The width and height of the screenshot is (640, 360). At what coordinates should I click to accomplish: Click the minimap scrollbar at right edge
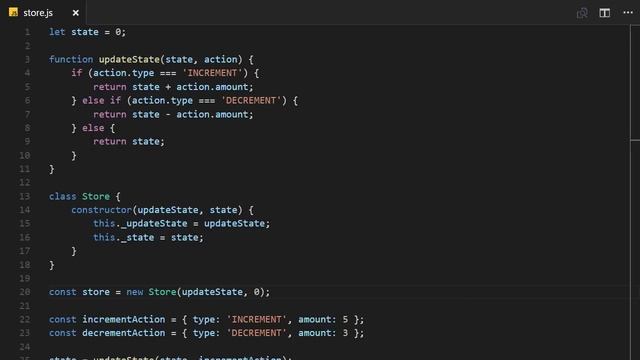pyautogui.click(x=635, y=192)
